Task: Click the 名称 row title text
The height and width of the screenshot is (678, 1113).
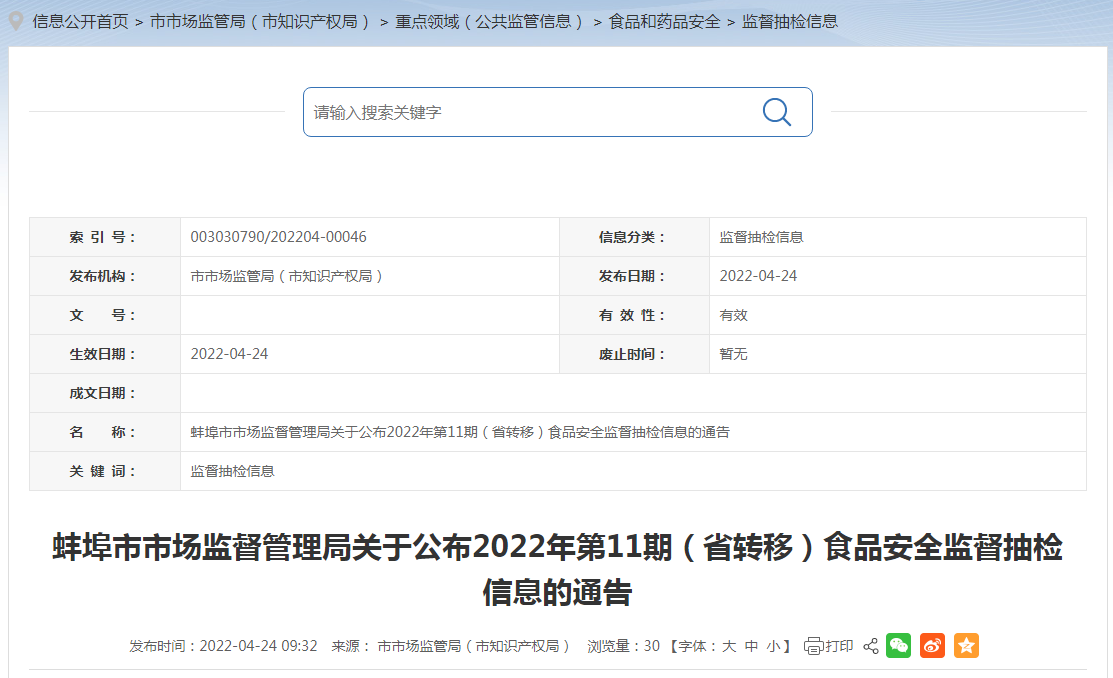Action: (x=460, y=432)
